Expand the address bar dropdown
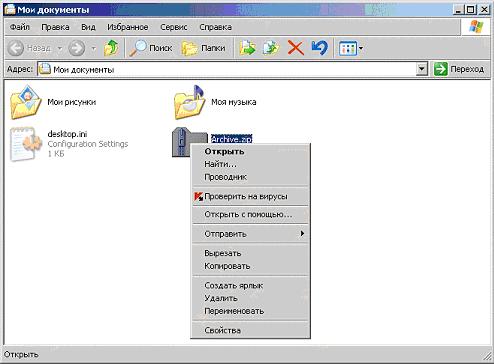Image resolution: width=494 pixels, height=364 pixels. [422, 69]
